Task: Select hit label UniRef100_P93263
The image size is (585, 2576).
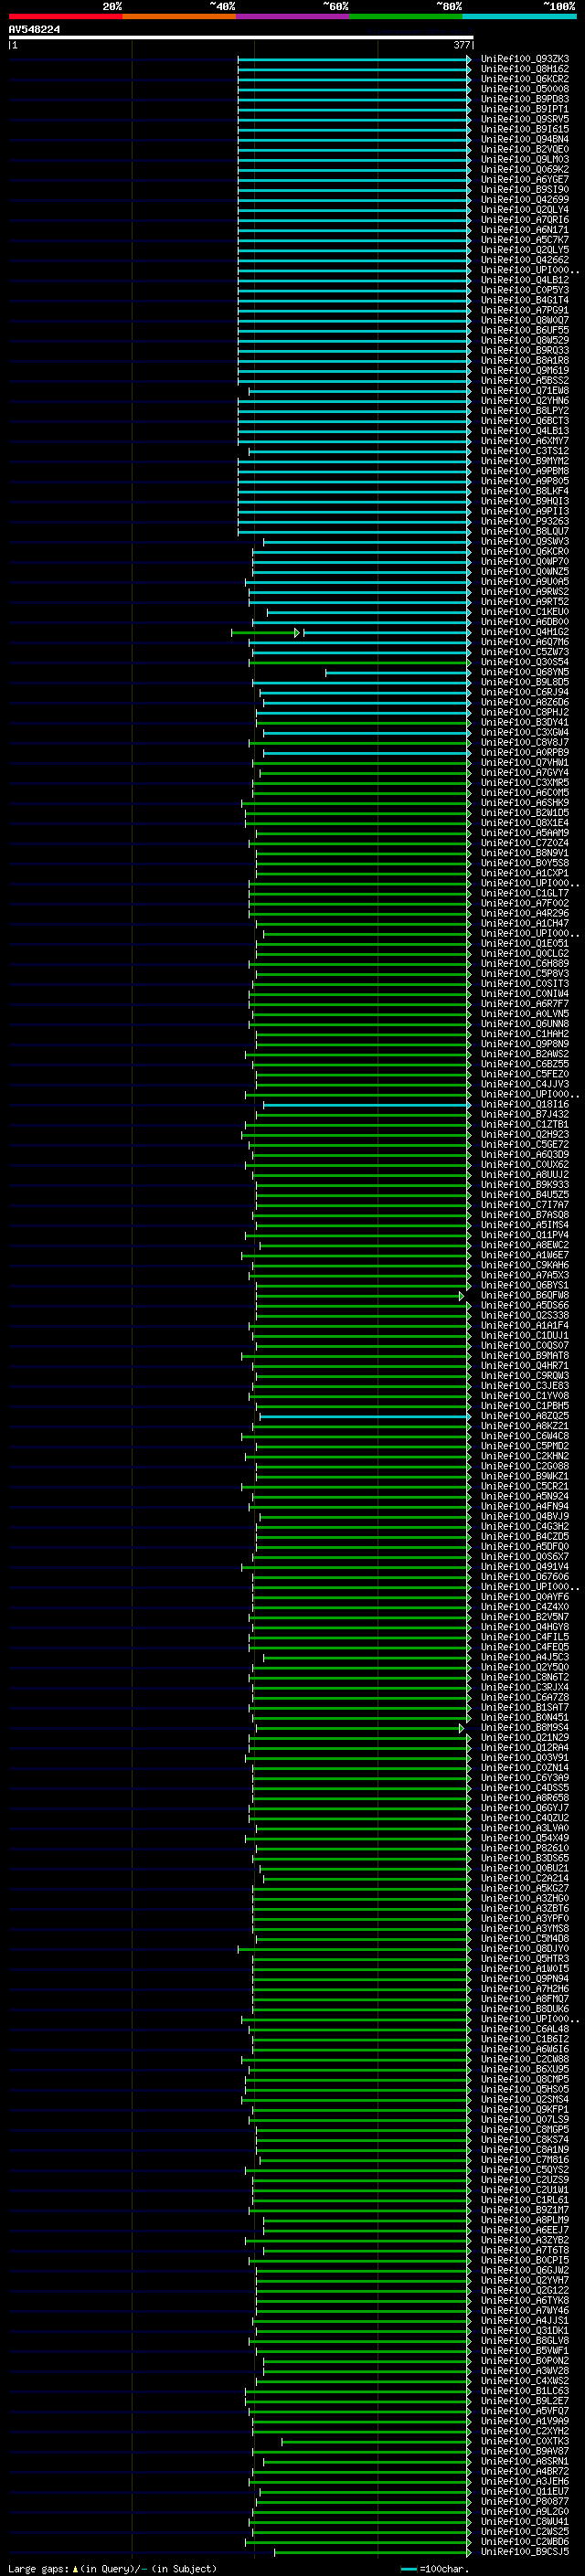Action: 525,521
